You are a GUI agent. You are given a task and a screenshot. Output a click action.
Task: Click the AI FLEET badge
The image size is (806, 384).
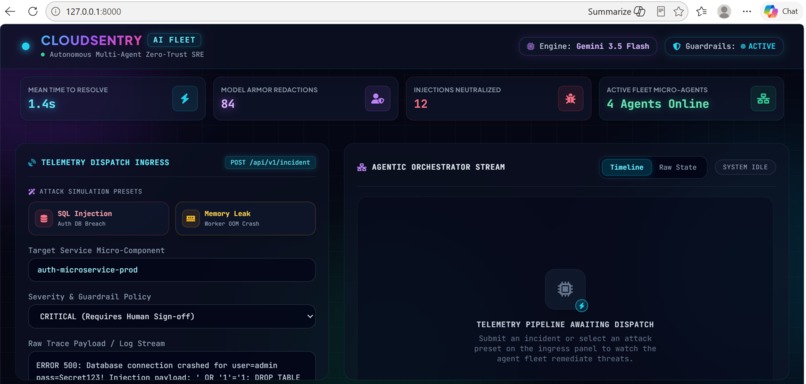tap(174, 40)
